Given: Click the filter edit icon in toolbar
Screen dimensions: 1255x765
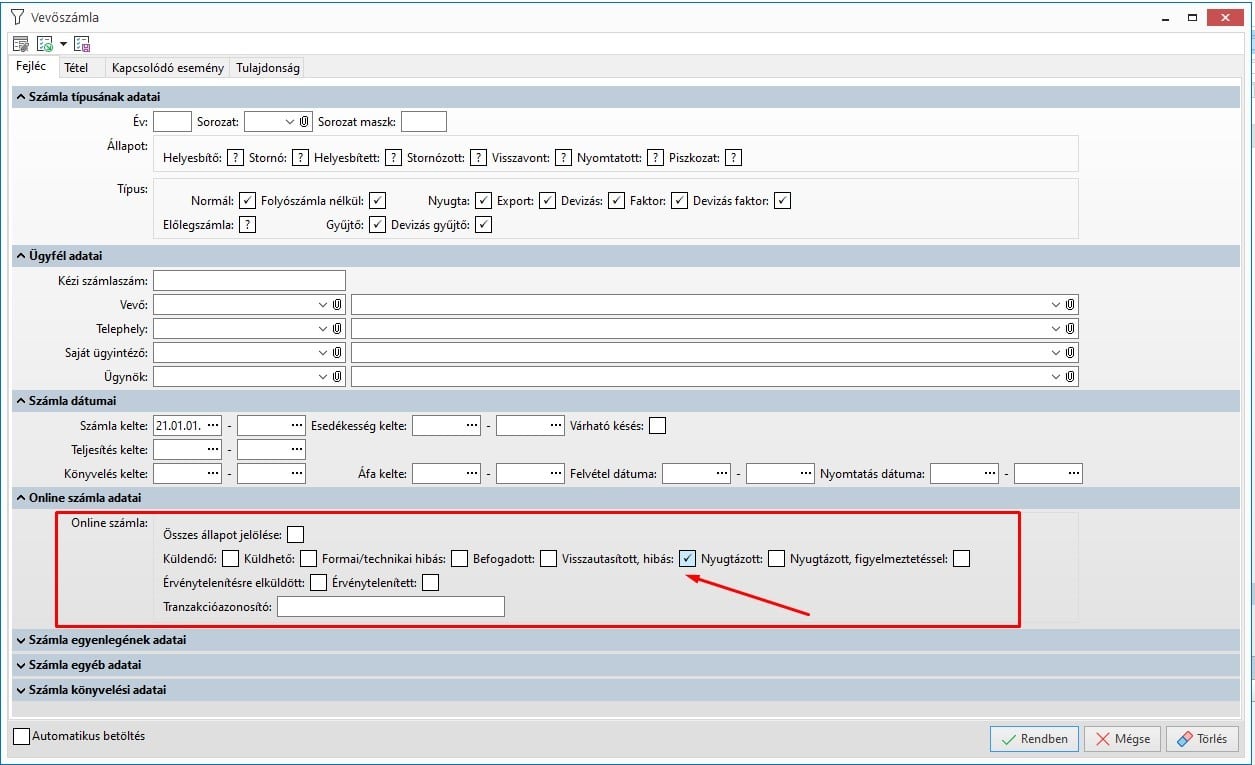Looking at the screenshot, I should click(x=20, y=44).
